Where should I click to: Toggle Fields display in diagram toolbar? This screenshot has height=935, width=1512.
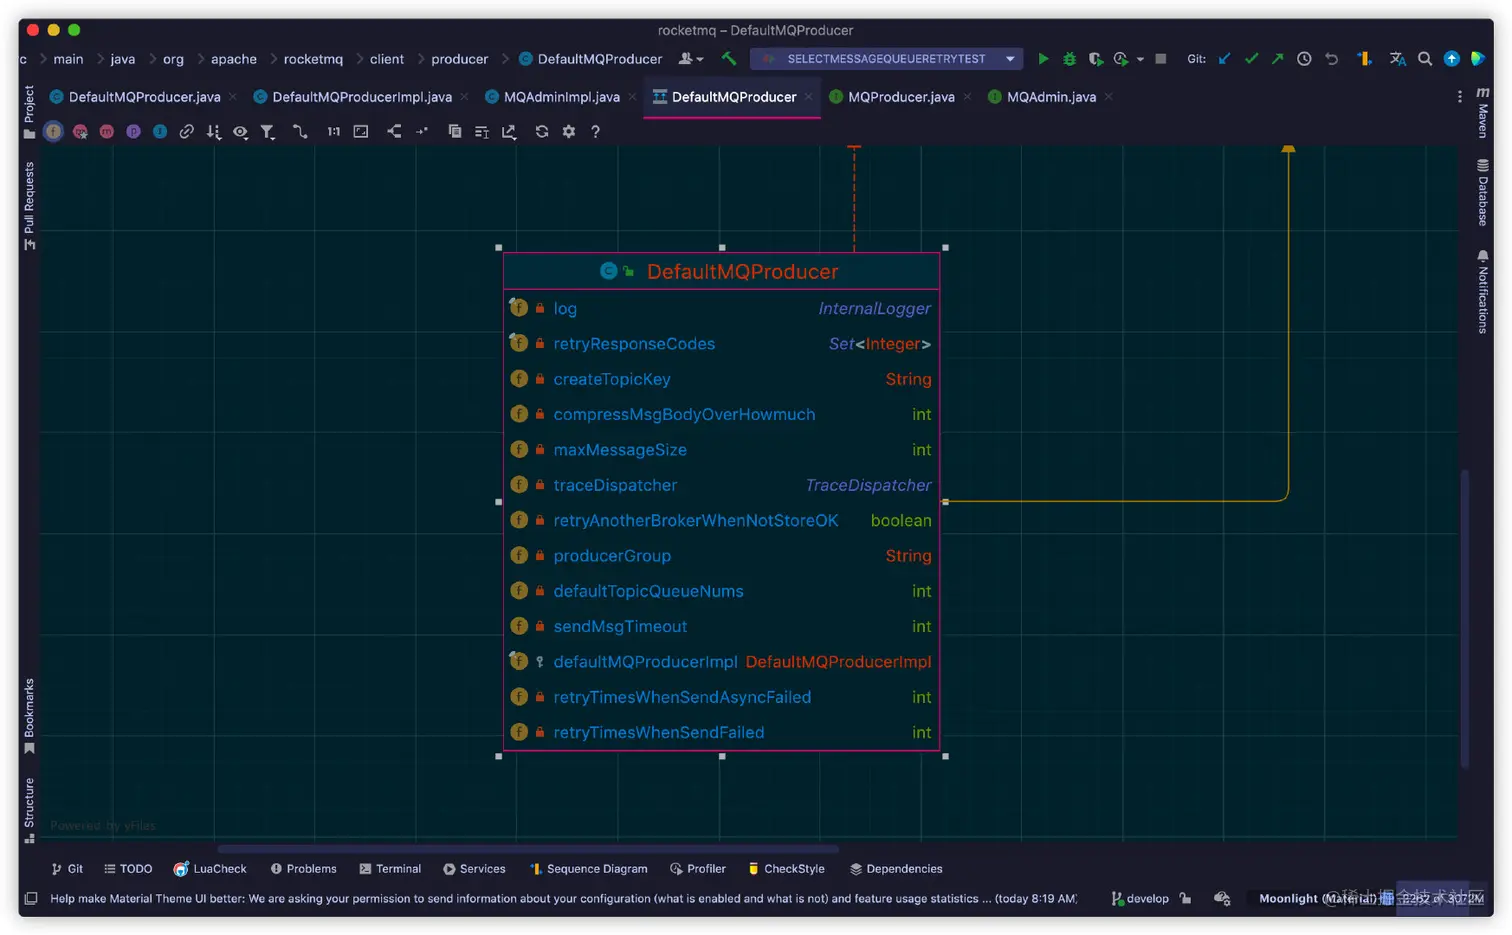[53, 132]
